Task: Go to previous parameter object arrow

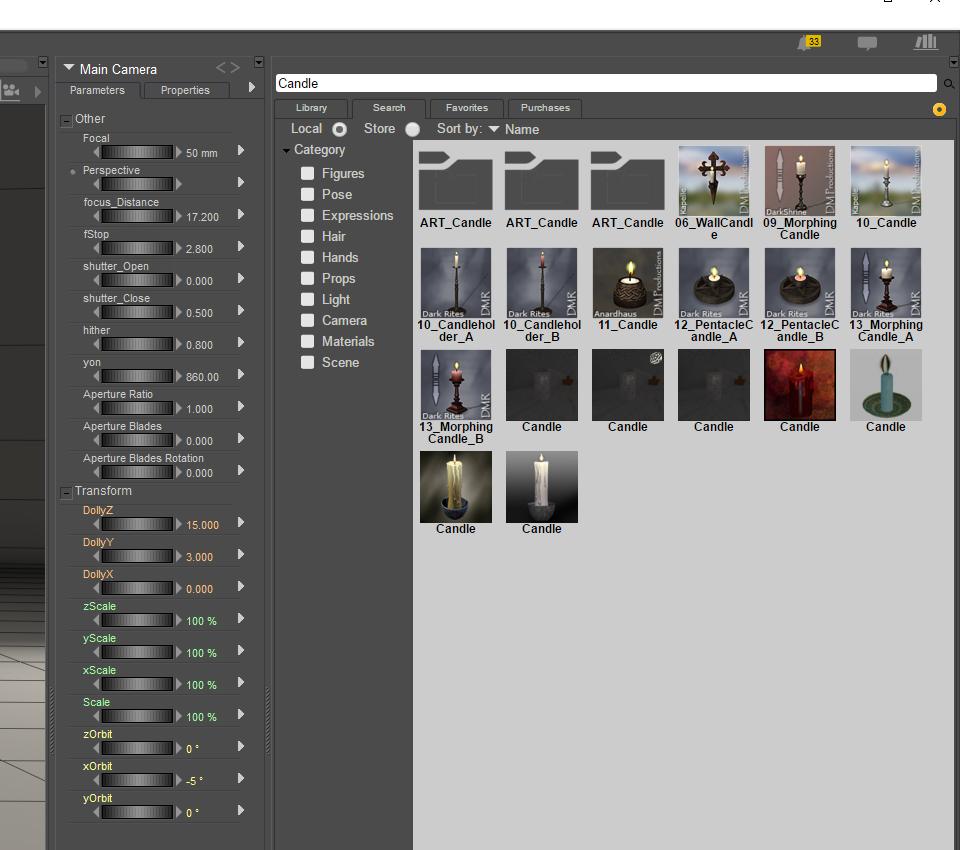Action: (x=220, y=68)
